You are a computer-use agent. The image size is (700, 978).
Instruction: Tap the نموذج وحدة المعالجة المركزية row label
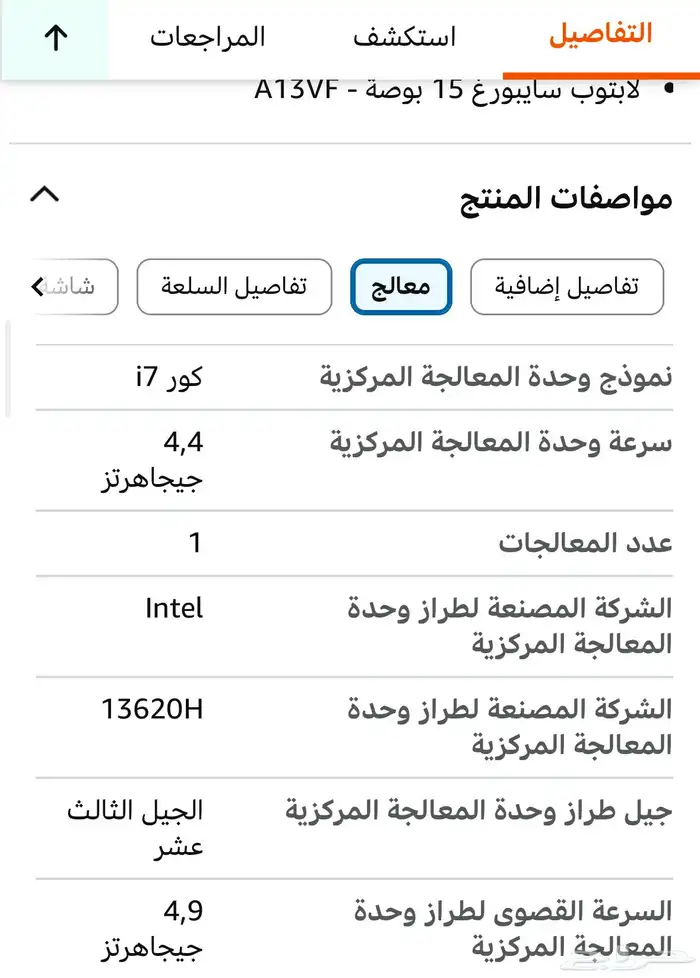click(x=496, y=377)
